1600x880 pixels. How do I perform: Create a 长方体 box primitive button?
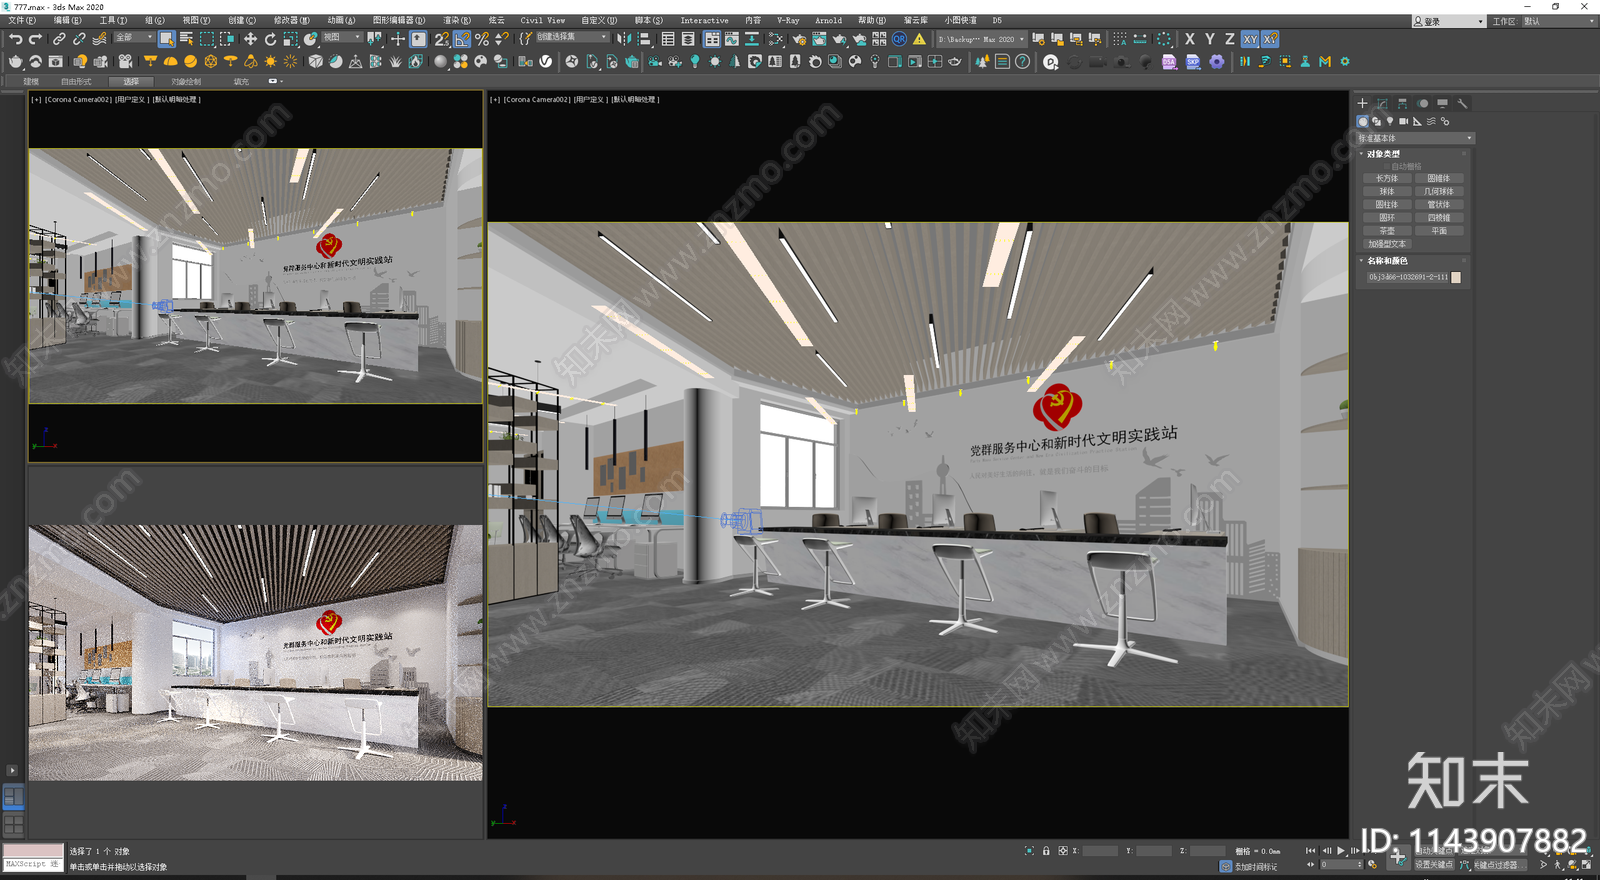point(1387,178)
